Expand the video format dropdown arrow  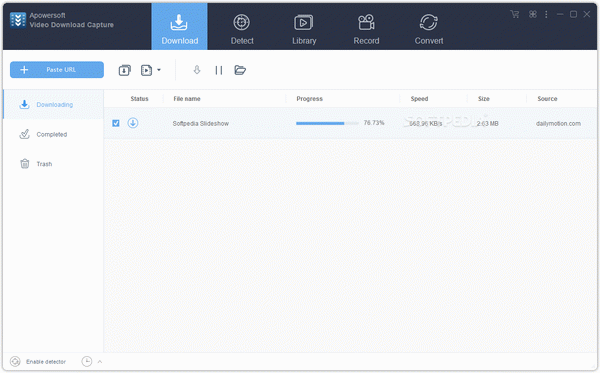pos(159,70)
